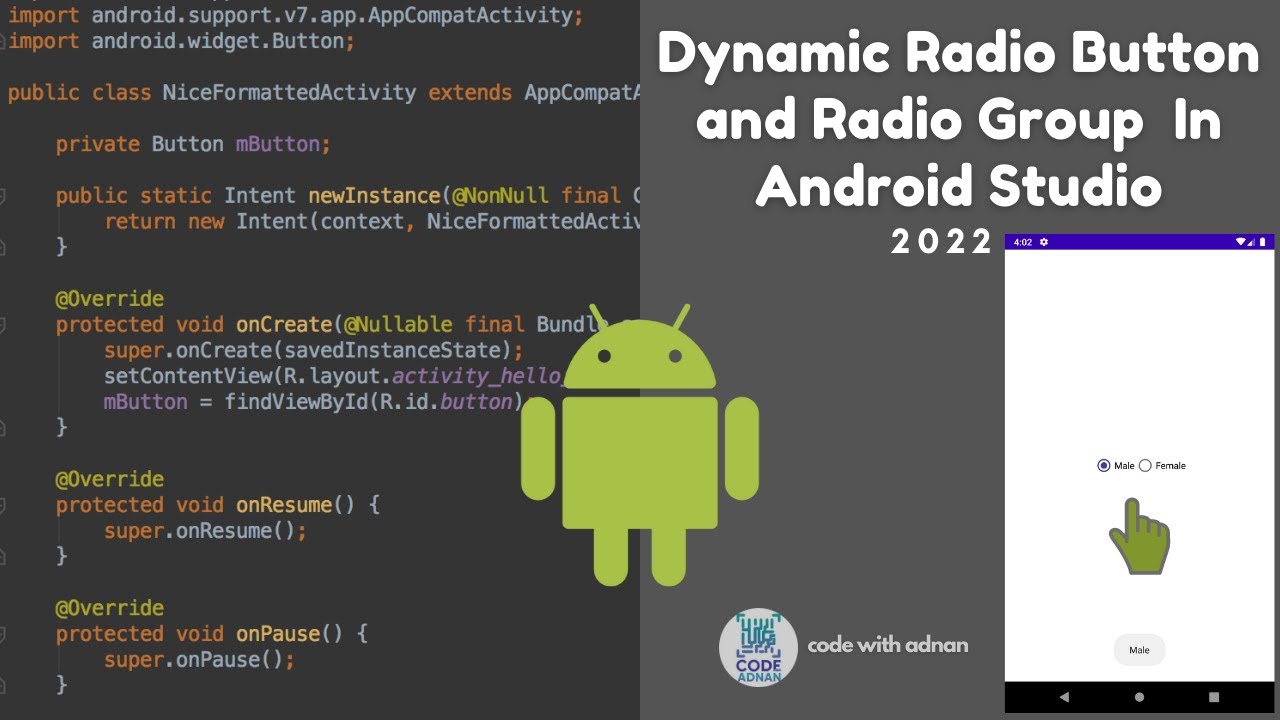This screenshot has width=1280, height=720.
Task: Click the 'super.onResume();' code line
Action: coord(205,531)
